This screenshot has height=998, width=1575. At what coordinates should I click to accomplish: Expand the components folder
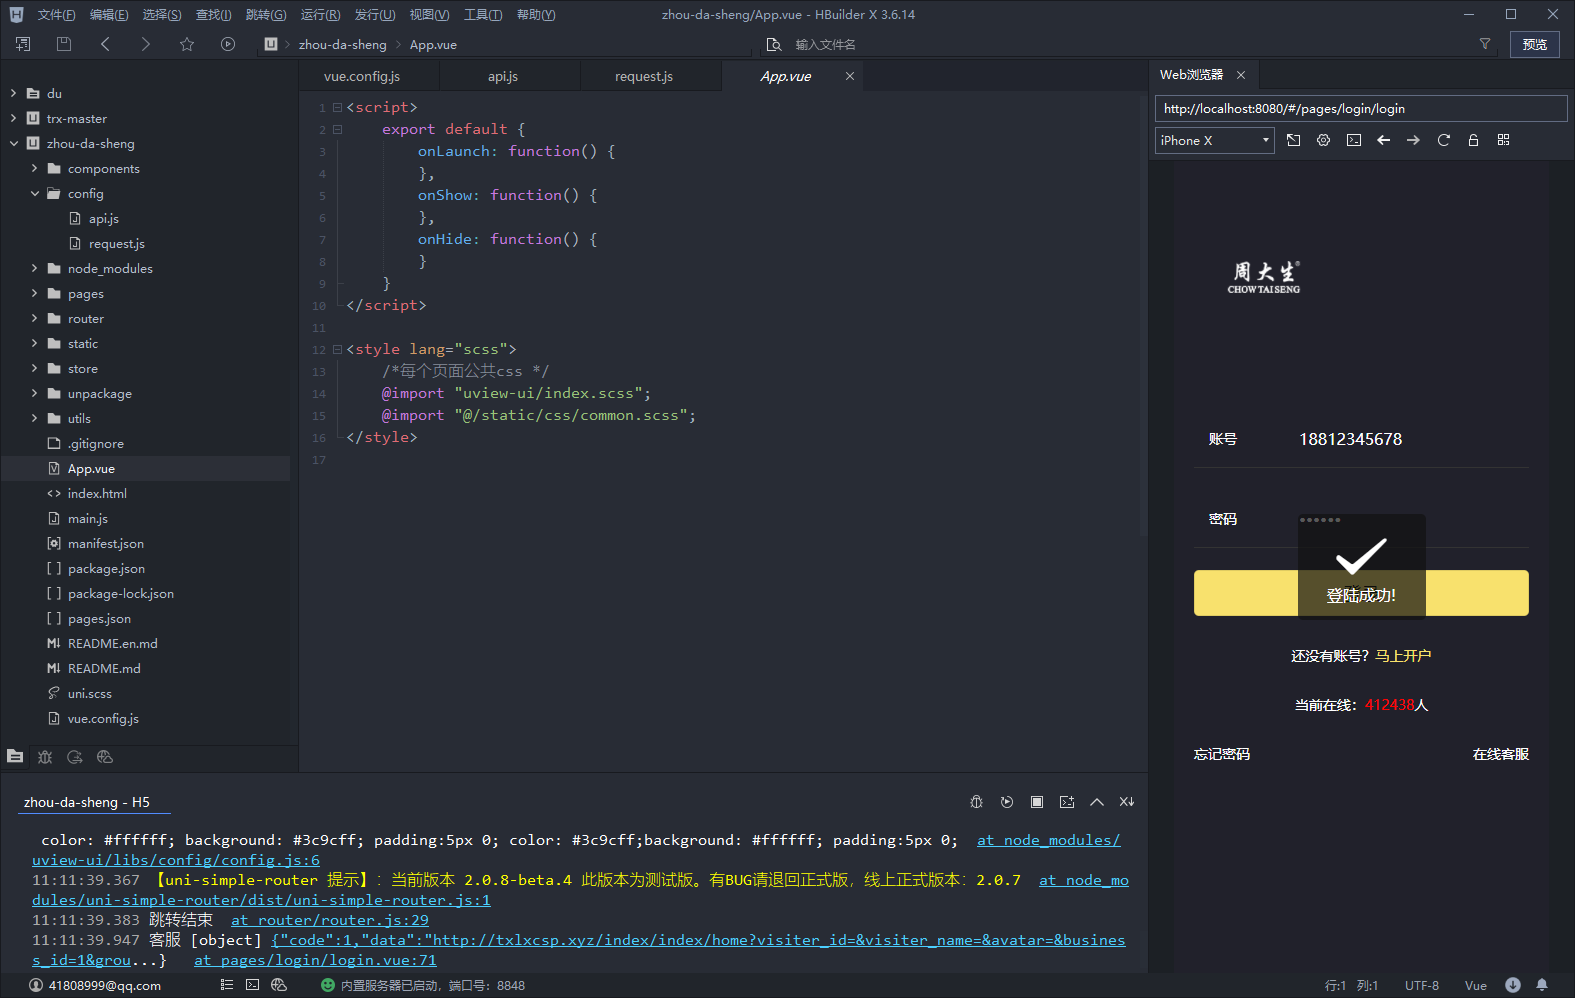pyautogui.click(x=34, y=168)
